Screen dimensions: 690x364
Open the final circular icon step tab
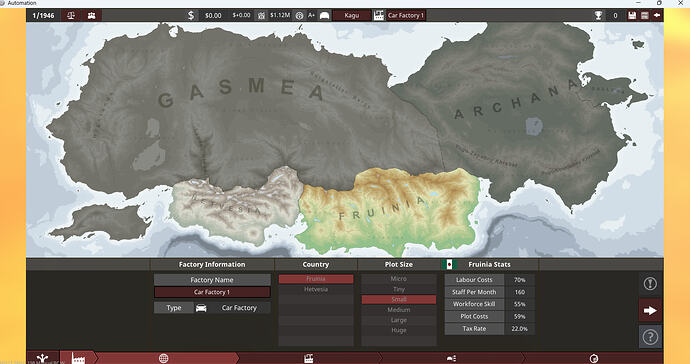coord(594,358)
